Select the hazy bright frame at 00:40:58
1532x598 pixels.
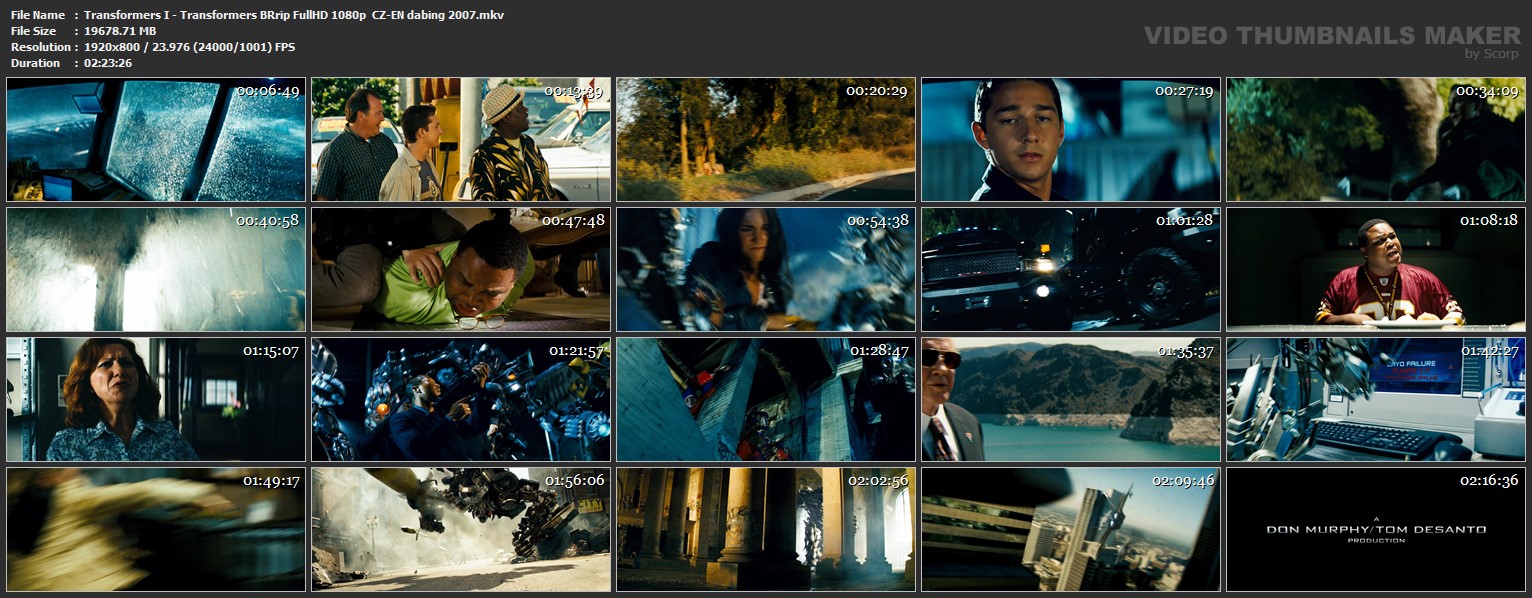[x=156, y=269]
